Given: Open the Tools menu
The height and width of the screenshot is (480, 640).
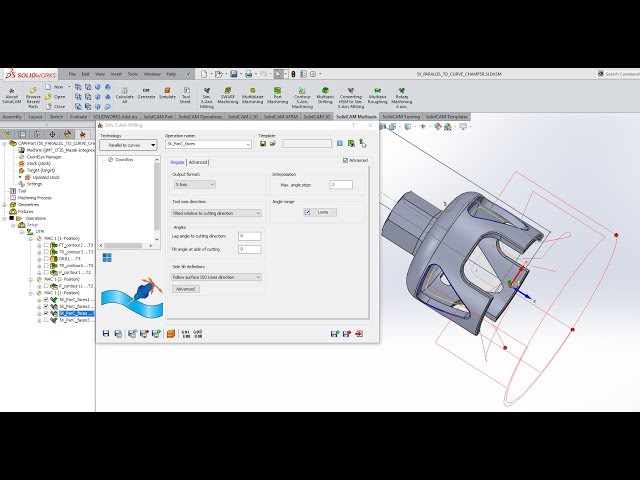Looking at the screenshot, I should (133, 74).
